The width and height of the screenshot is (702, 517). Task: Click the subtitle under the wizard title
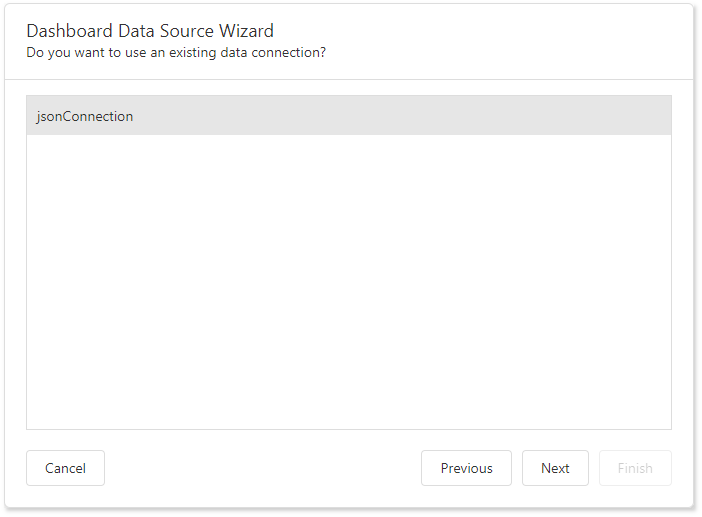176,52
